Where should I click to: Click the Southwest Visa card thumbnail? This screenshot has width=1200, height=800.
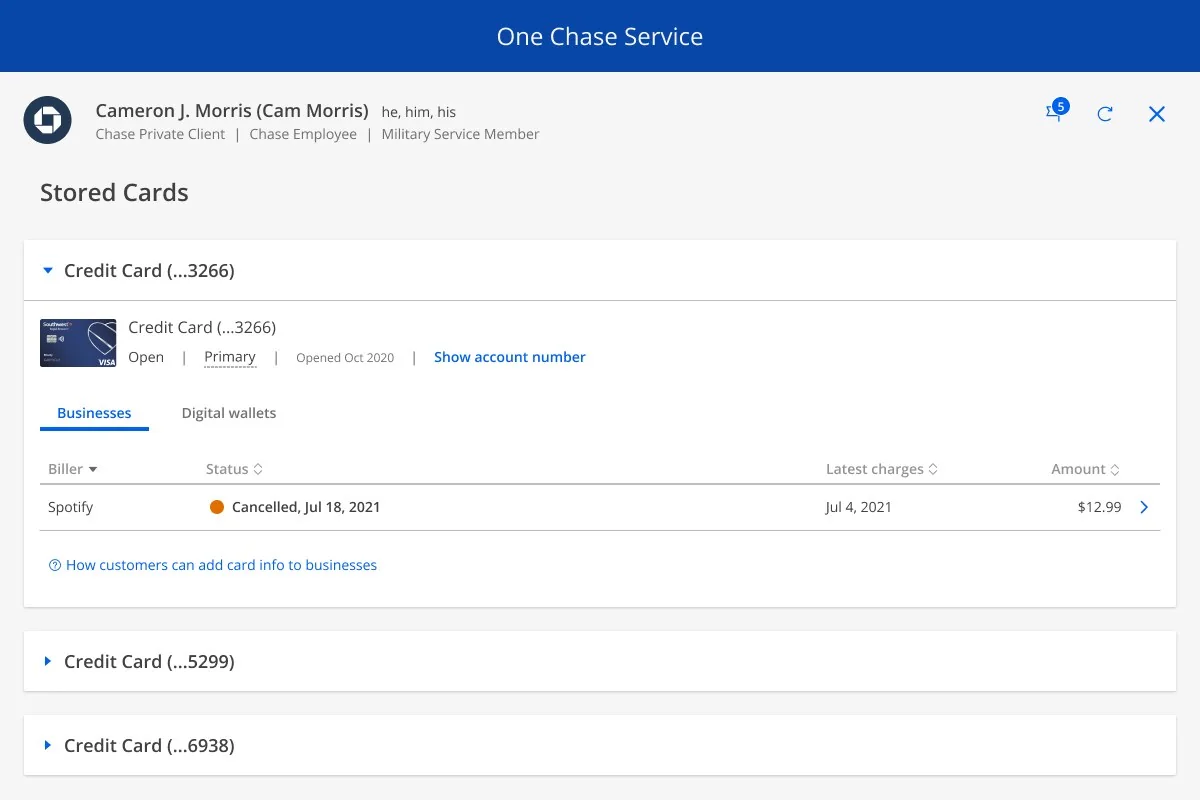pos(78,343)
